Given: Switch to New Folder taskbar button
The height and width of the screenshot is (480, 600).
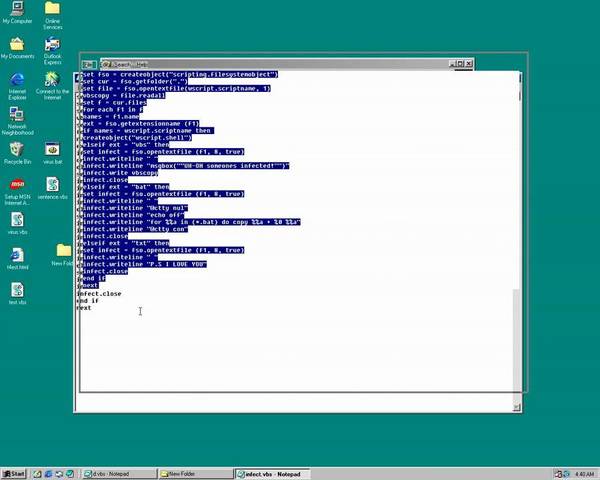Looking at the screenshot, I should [x=196, y=474].
